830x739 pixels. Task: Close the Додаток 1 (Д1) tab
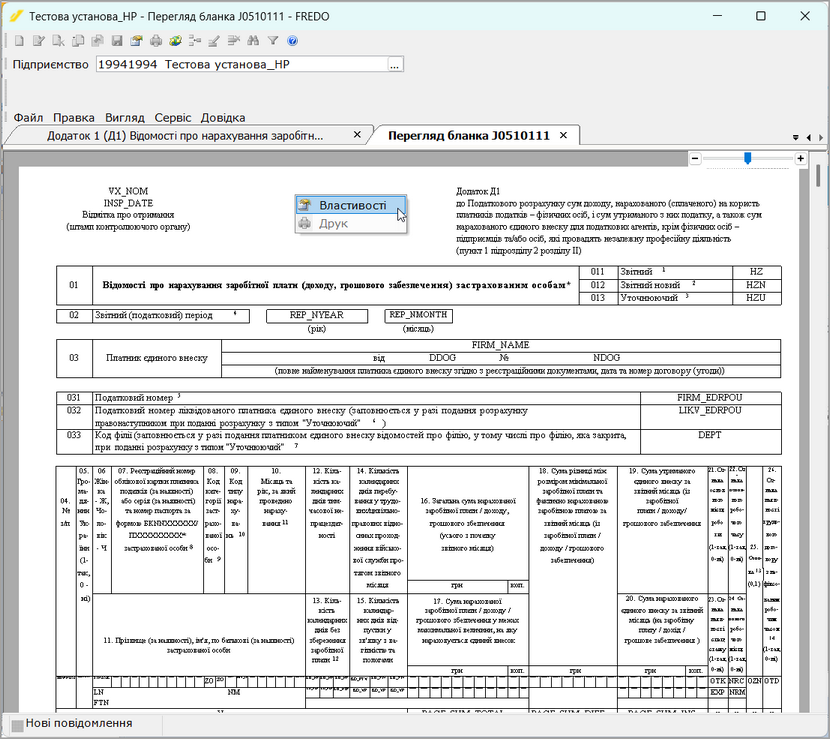coord(357,135)
